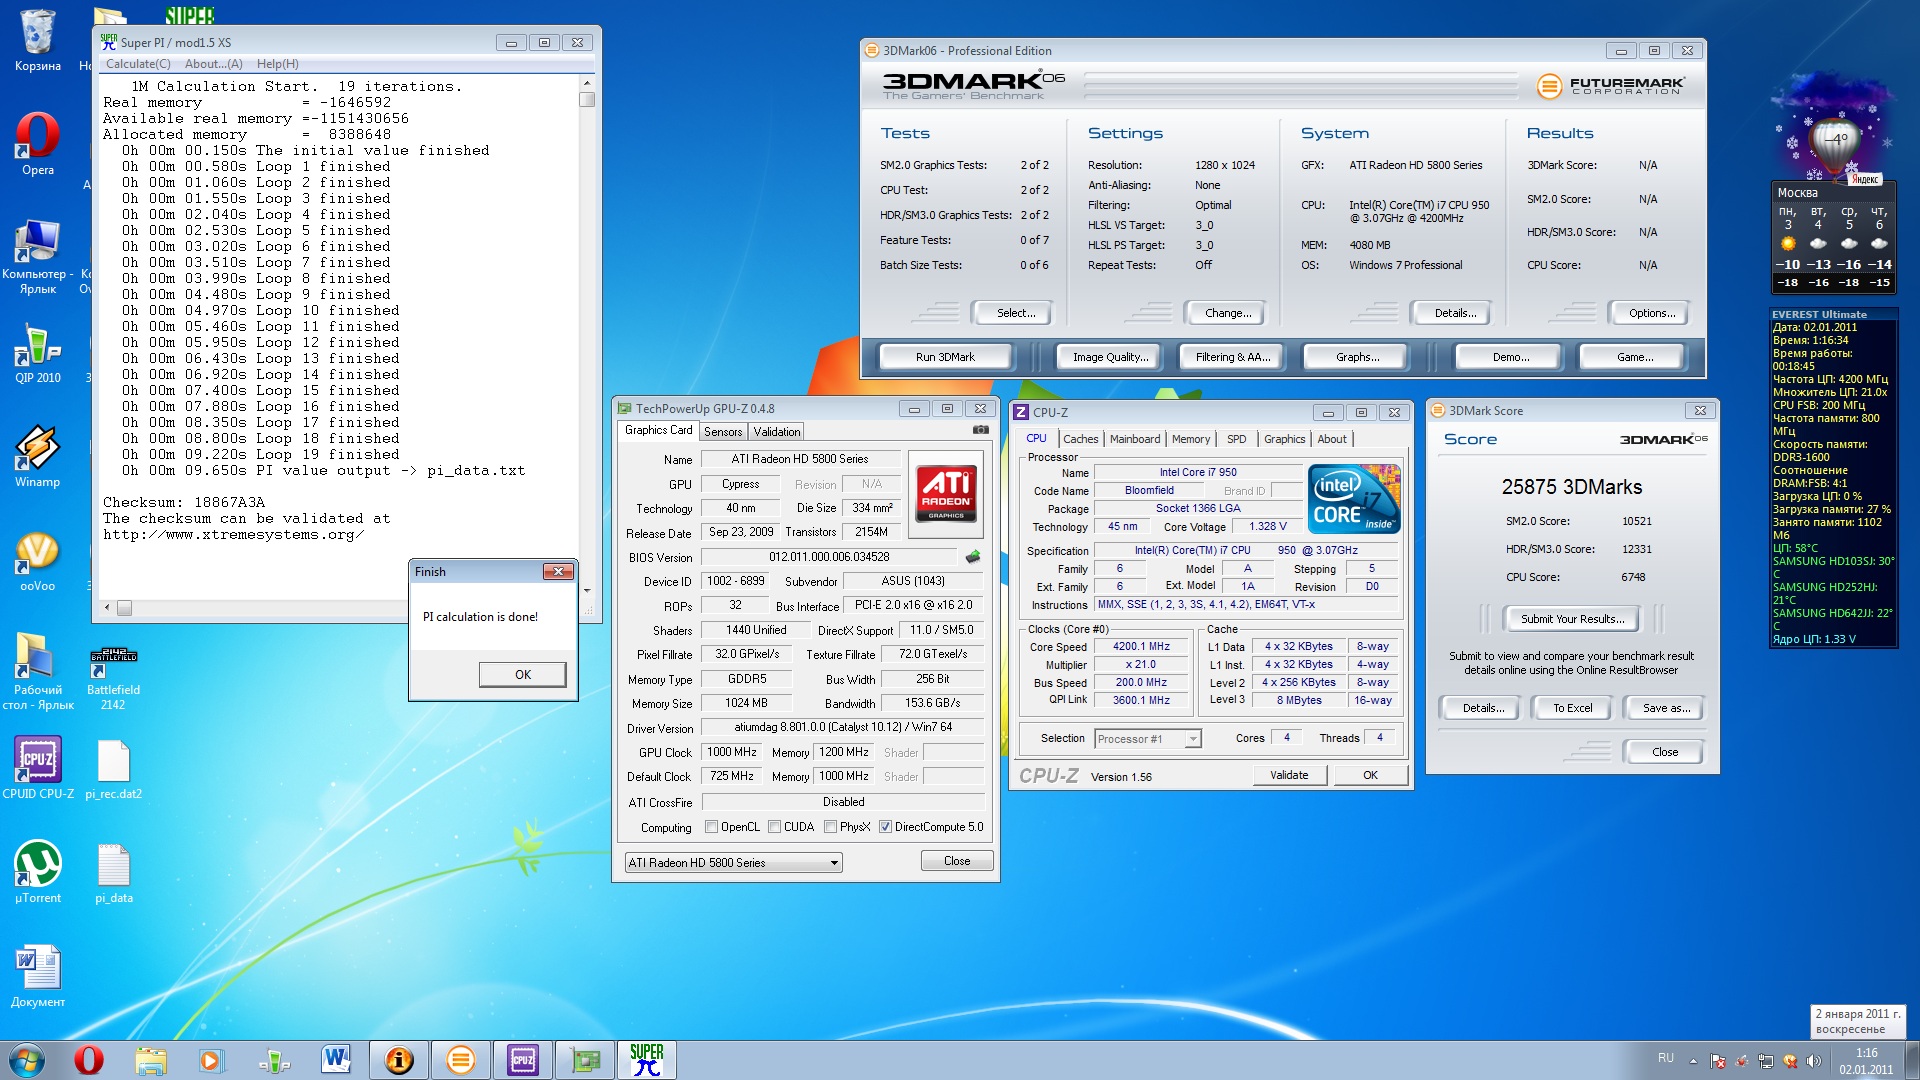Switch to About tab in CPU-Z
Screen dimensions: 1920x1080
pyautogui.click(x=1331, y=439)
